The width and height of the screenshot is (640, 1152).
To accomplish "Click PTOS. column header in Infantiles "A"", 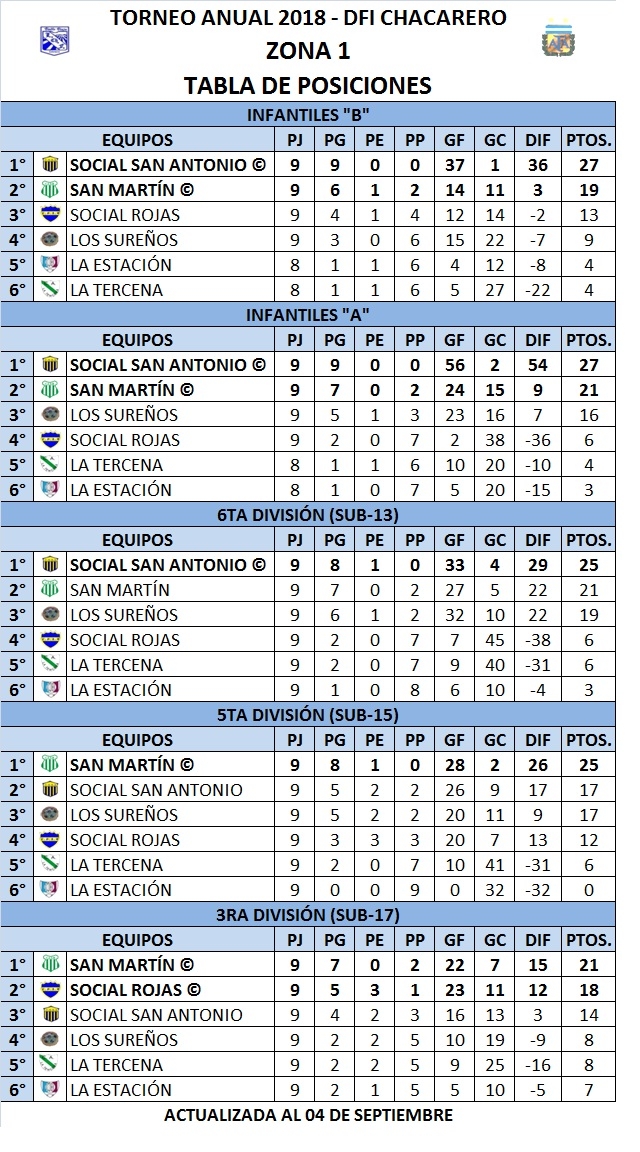I will point(589,340).
